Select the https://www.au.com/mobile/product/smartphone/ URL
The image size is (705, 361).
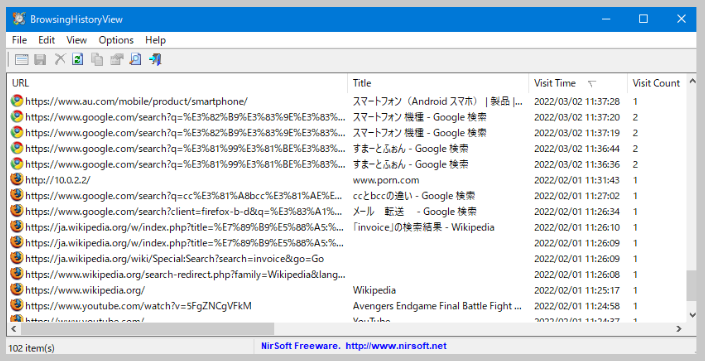(x=136, y=102)
